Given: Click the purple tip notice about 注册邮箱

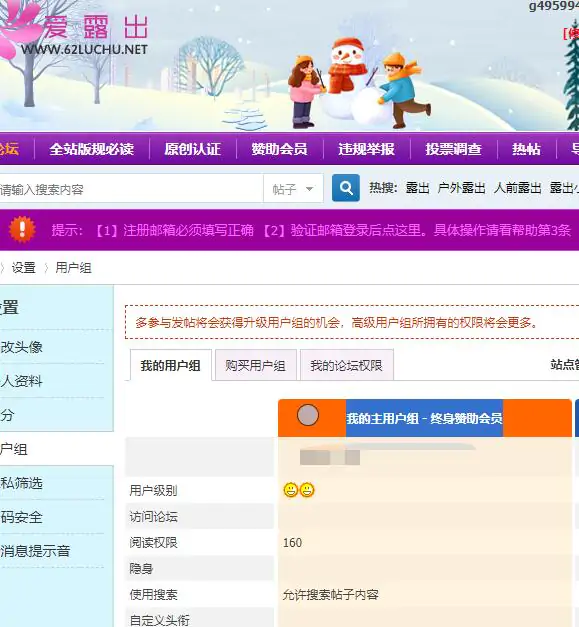Looking at the screenshot, I should click(x=311, y=230).
